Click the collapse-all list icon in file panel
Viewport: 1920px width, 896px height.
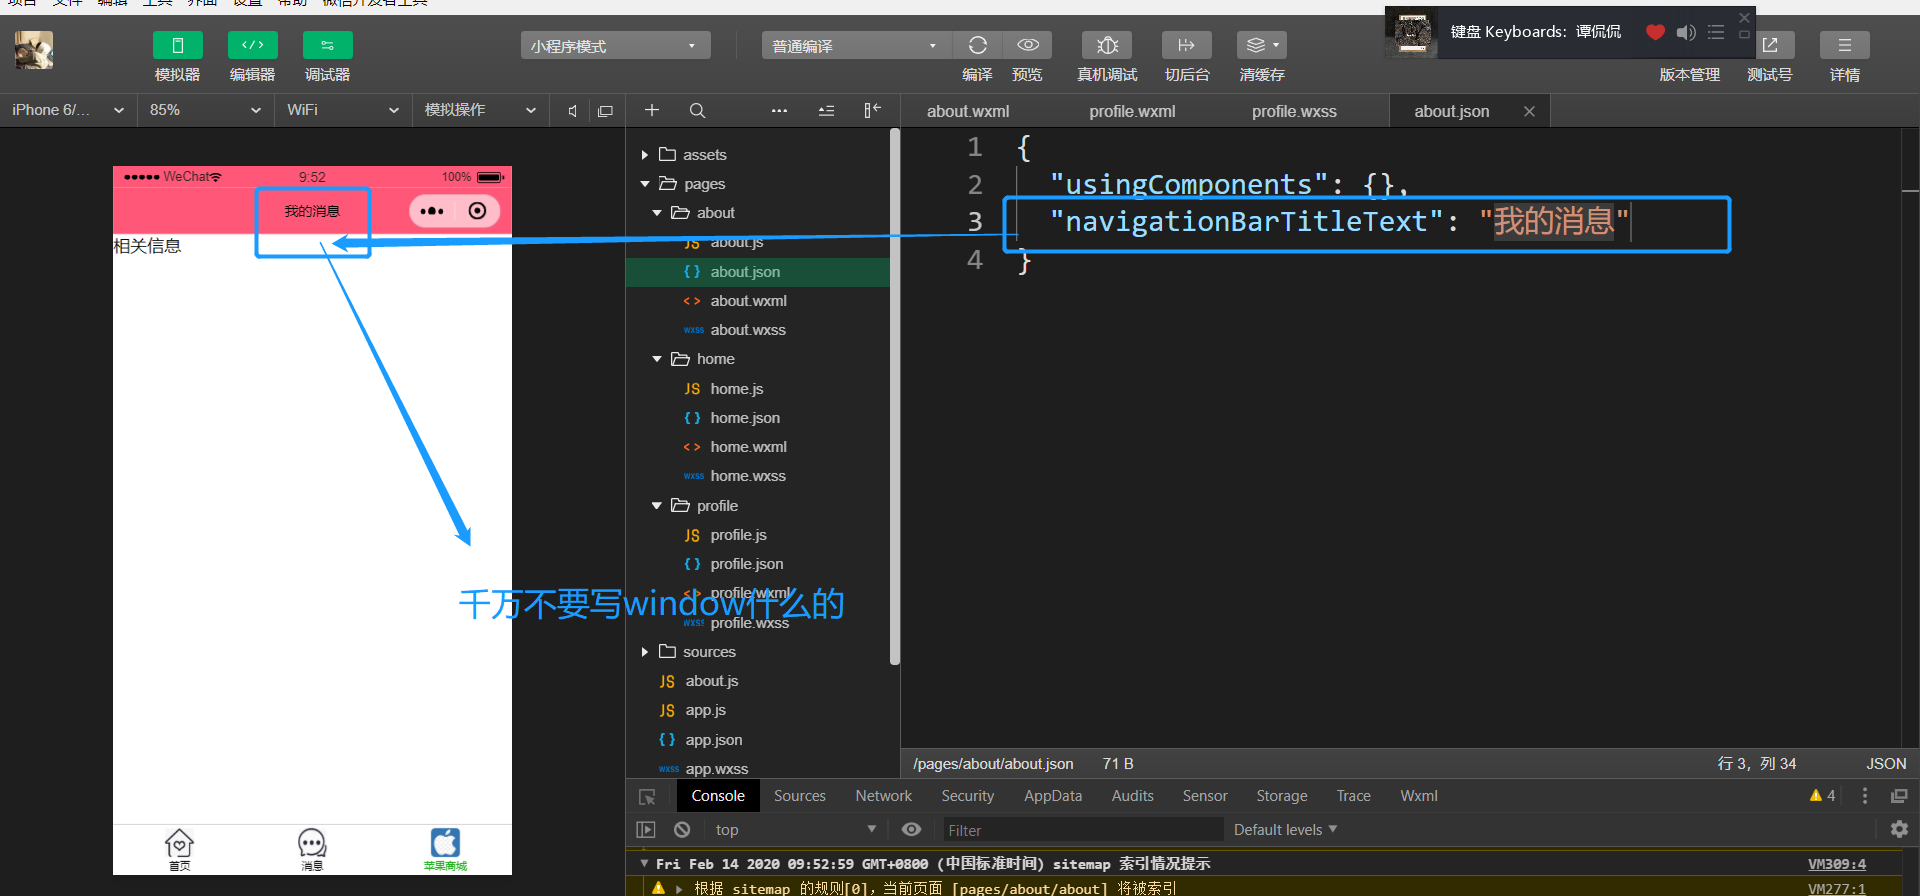tap(826, 110)
